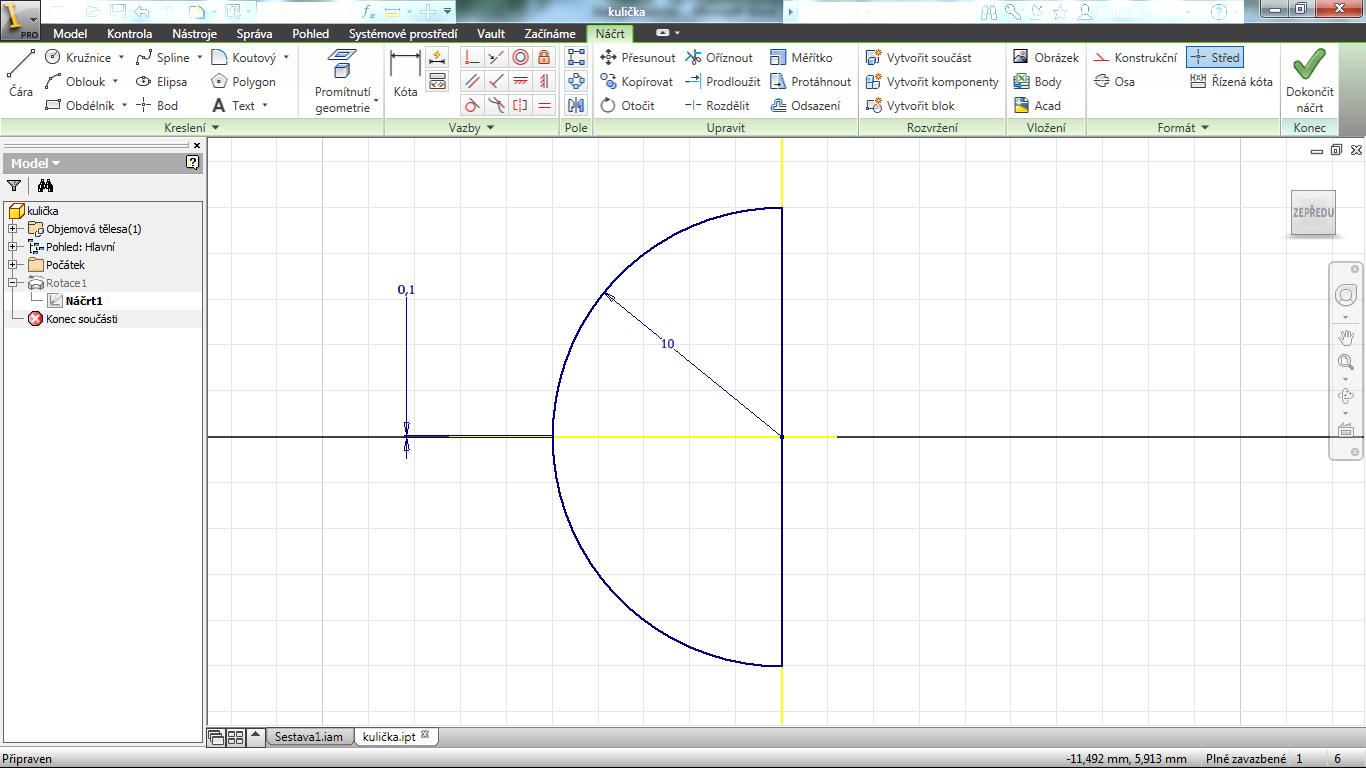Click the automatic dimensions lightning icon
Image resolution: width=1366 pixels, height=768 pixels.
(437, 57)
